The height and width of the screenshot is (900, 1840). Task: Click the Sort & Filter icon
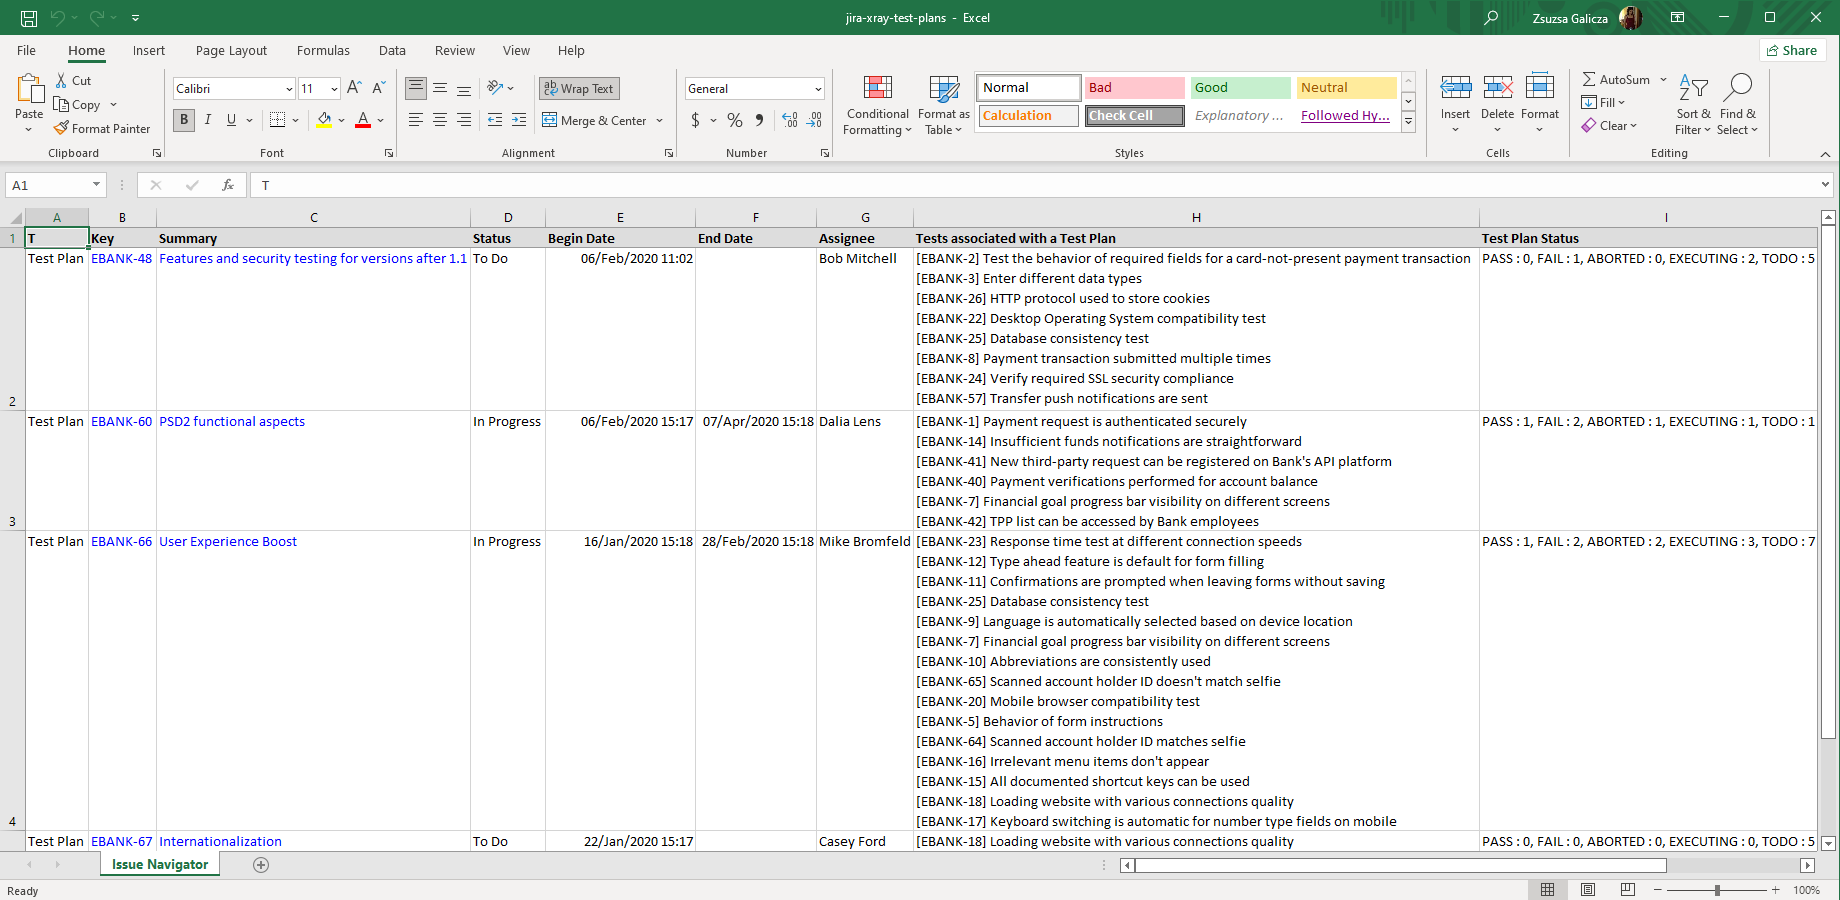(1693, 88)
